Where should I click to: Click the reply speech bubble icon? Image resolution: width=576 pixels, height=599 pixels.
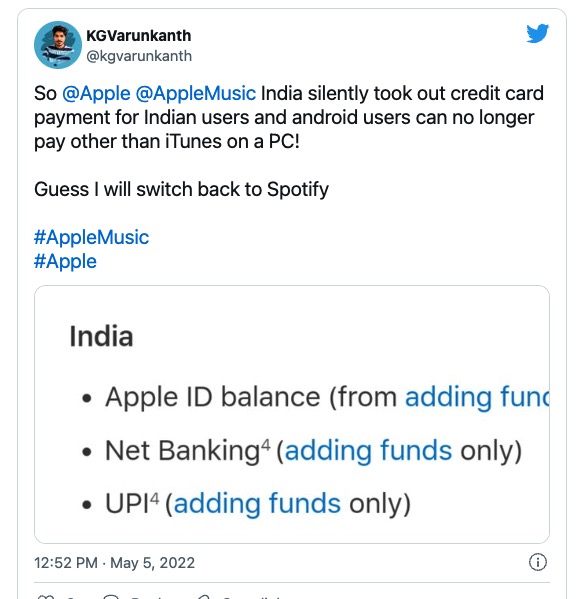coord(111,597)
